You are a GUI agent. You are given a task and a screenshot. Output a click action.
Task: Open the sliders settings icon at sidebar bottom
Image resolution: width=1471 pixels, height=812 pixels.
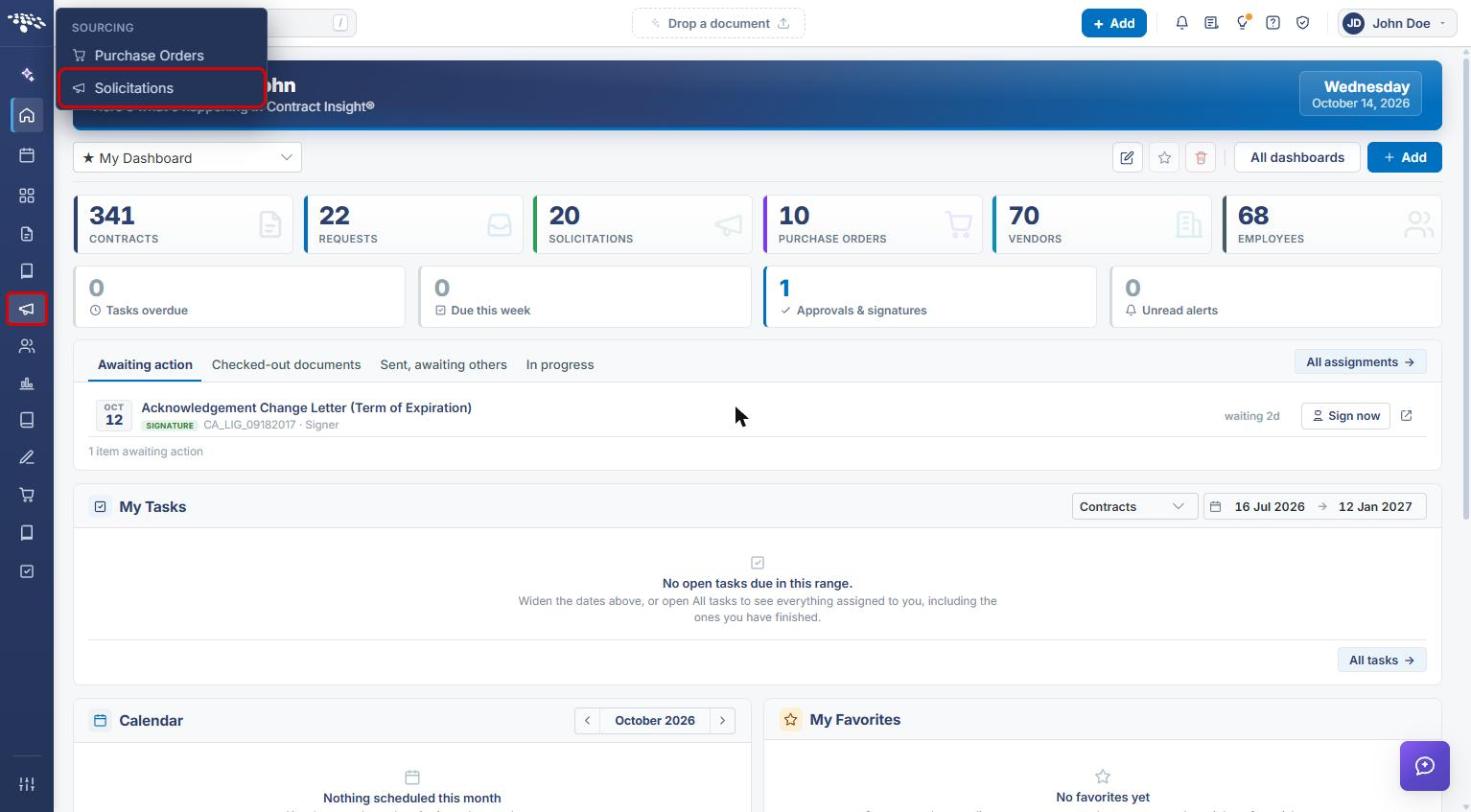click(x=27, y=784)
